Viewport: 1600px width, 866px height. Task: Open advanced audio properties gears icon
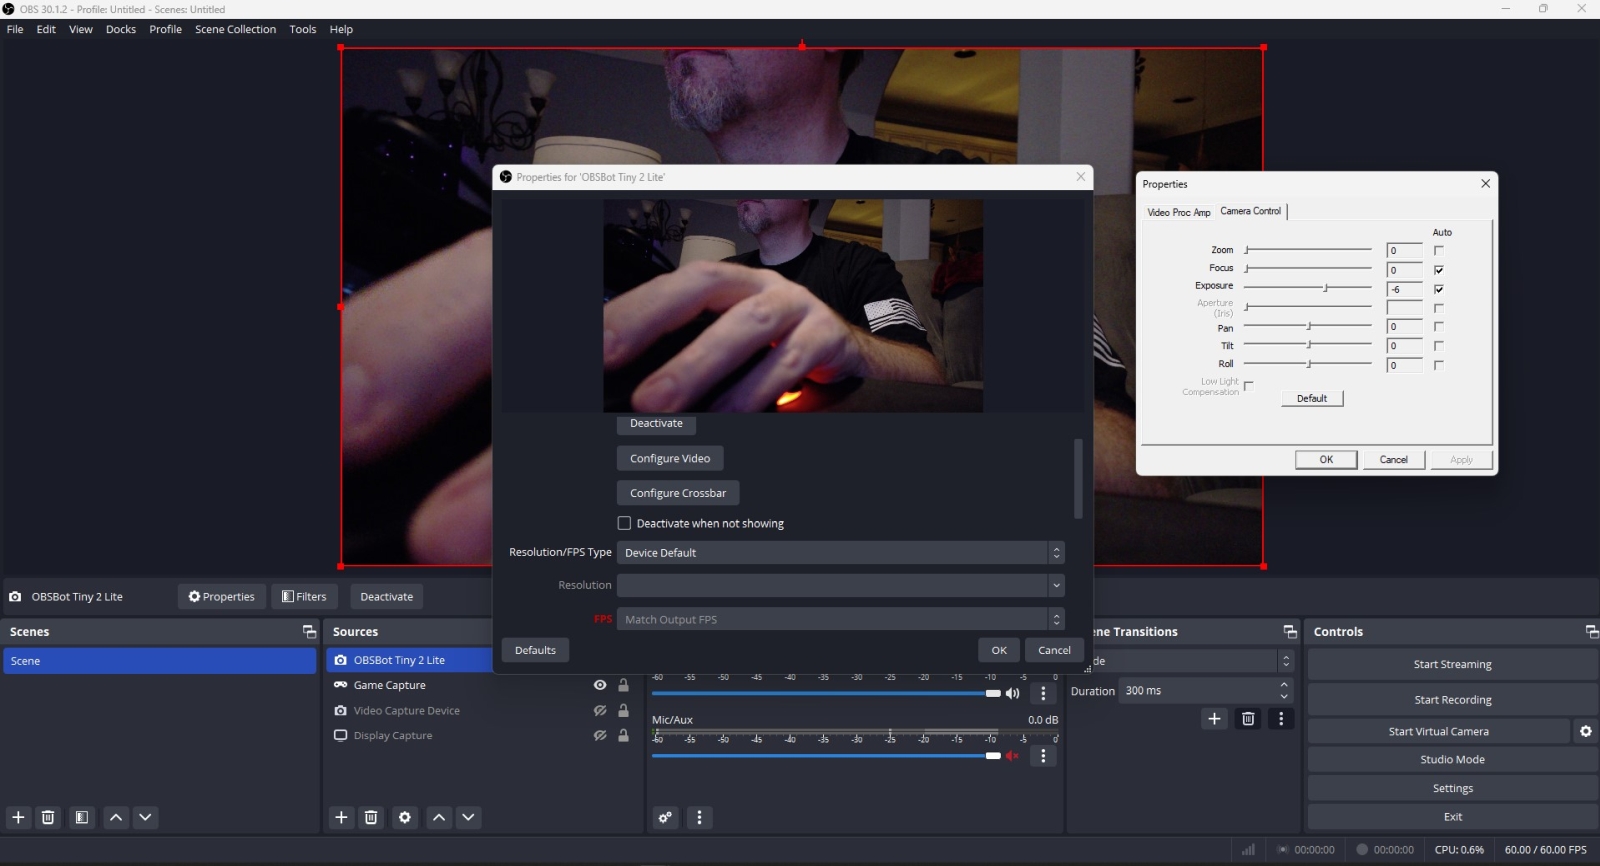tap(665, 817)
